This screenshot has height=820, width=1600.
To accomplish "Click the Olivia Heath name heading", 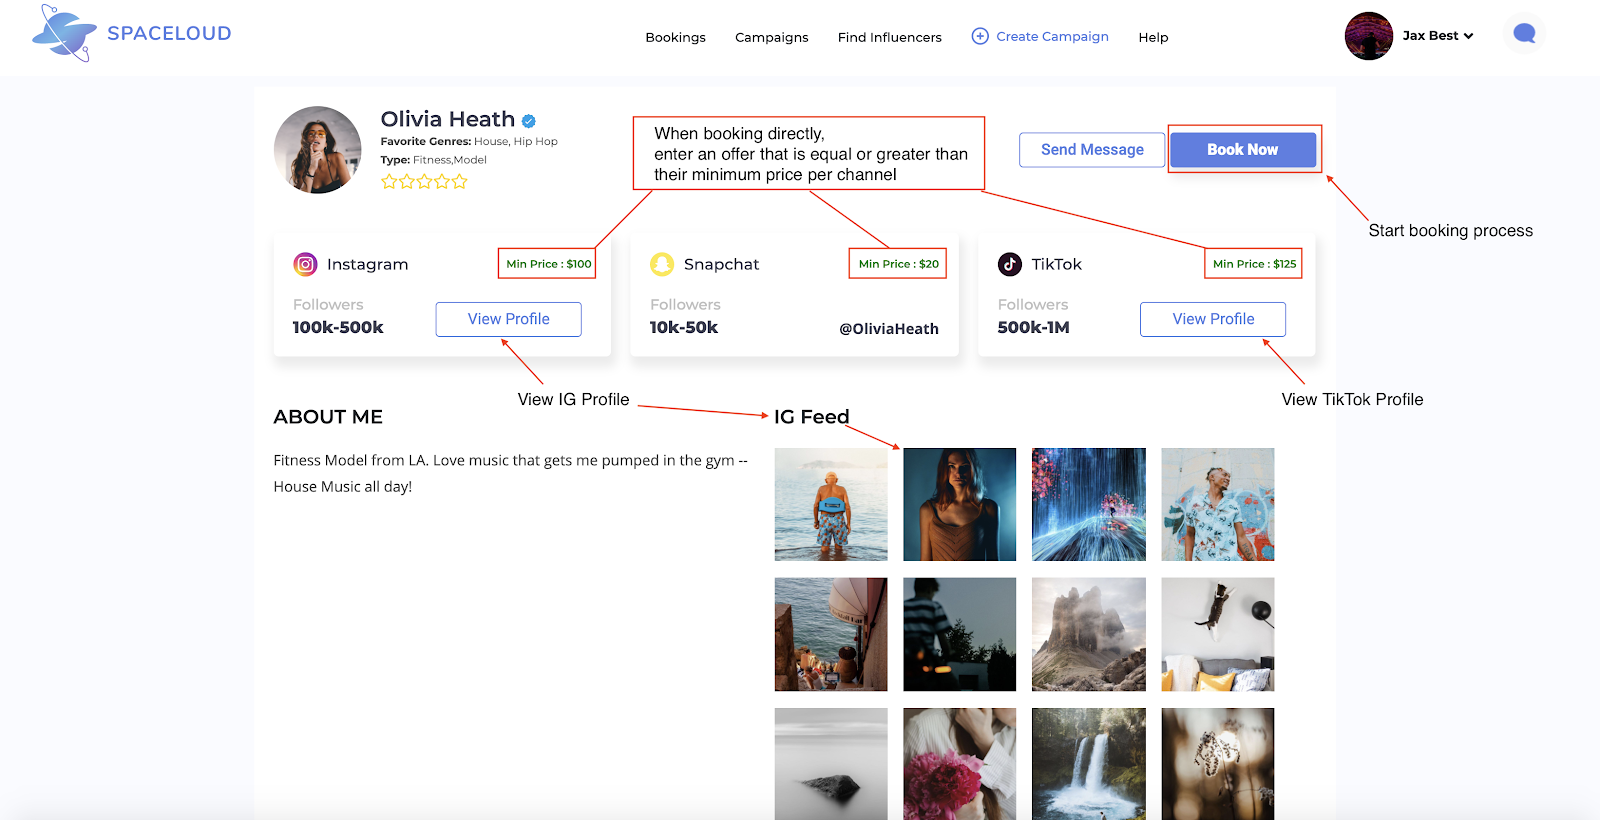I will click(447, 119).
